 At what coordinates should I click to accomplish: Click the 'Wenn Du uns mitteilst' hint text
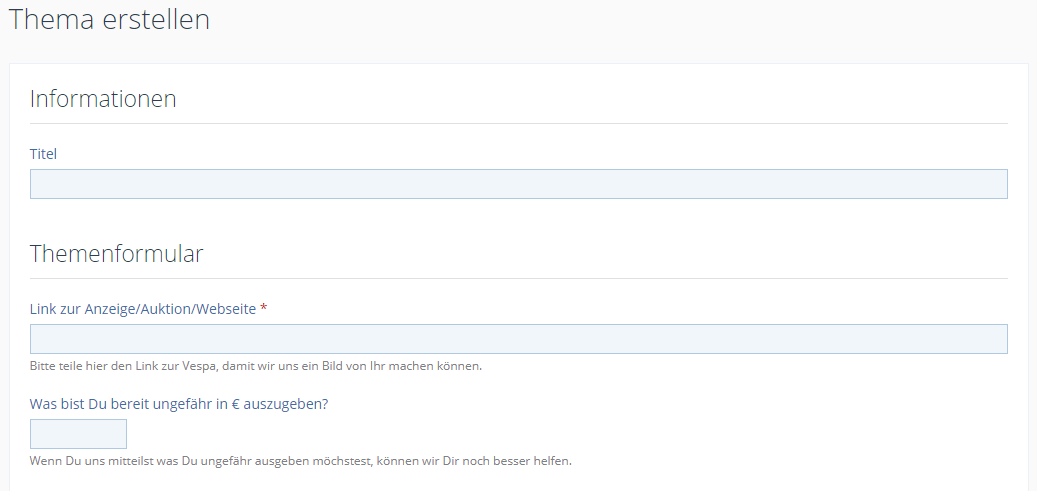coord(300,461)
